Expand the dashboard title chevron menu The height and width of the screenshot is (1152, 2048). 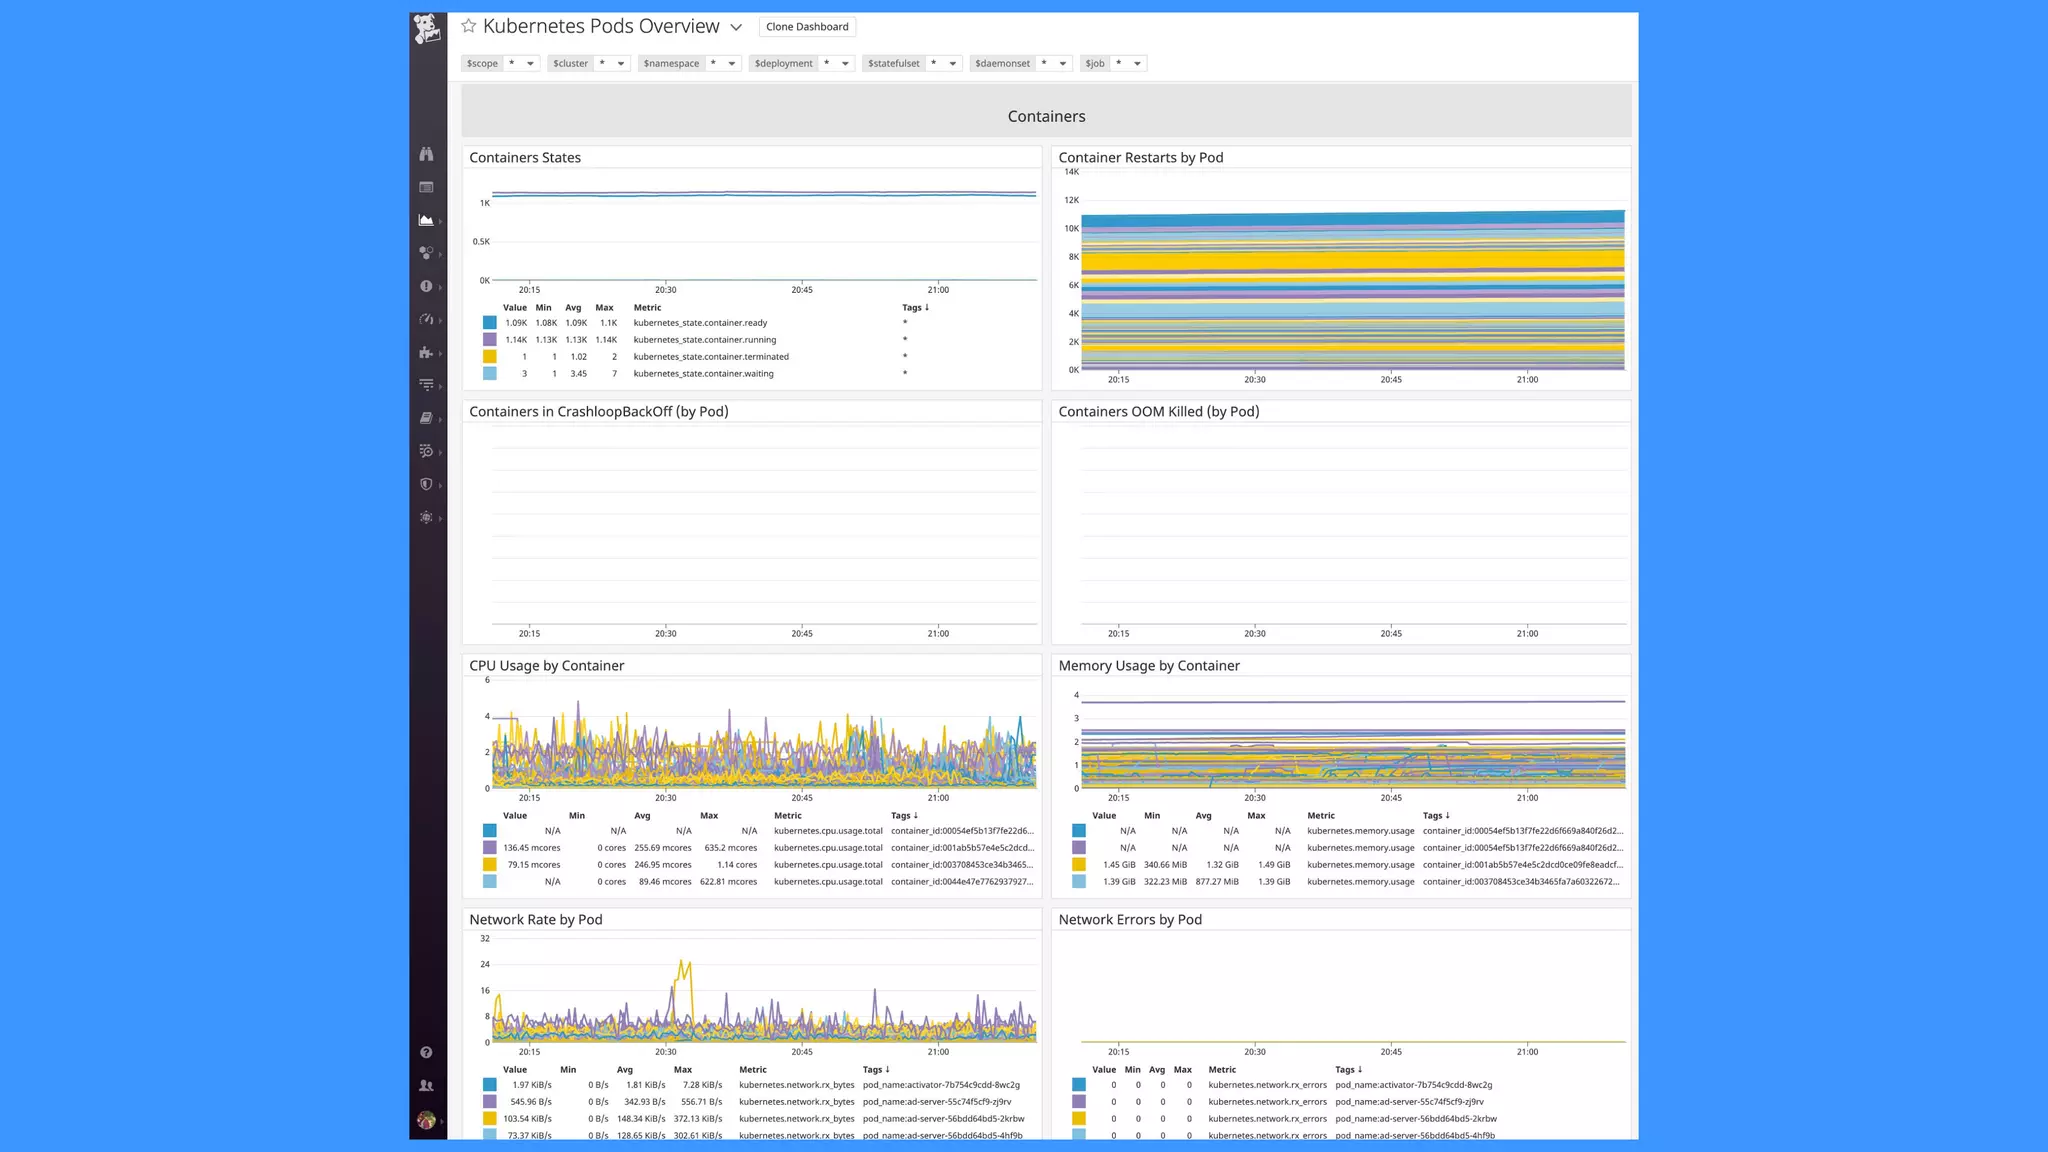736,27
